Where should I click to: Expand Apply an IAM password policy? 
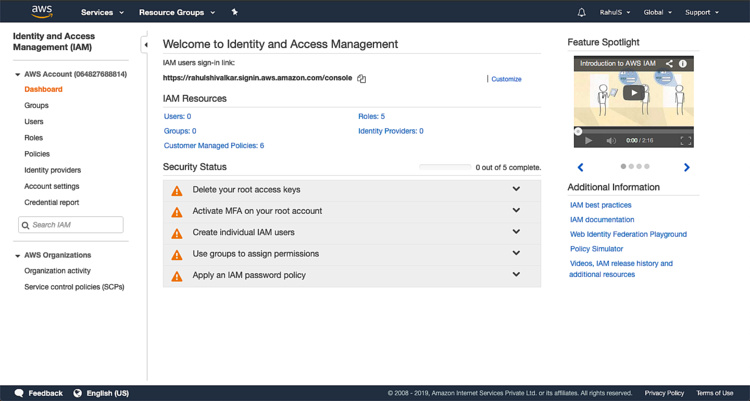coord(516,275)
